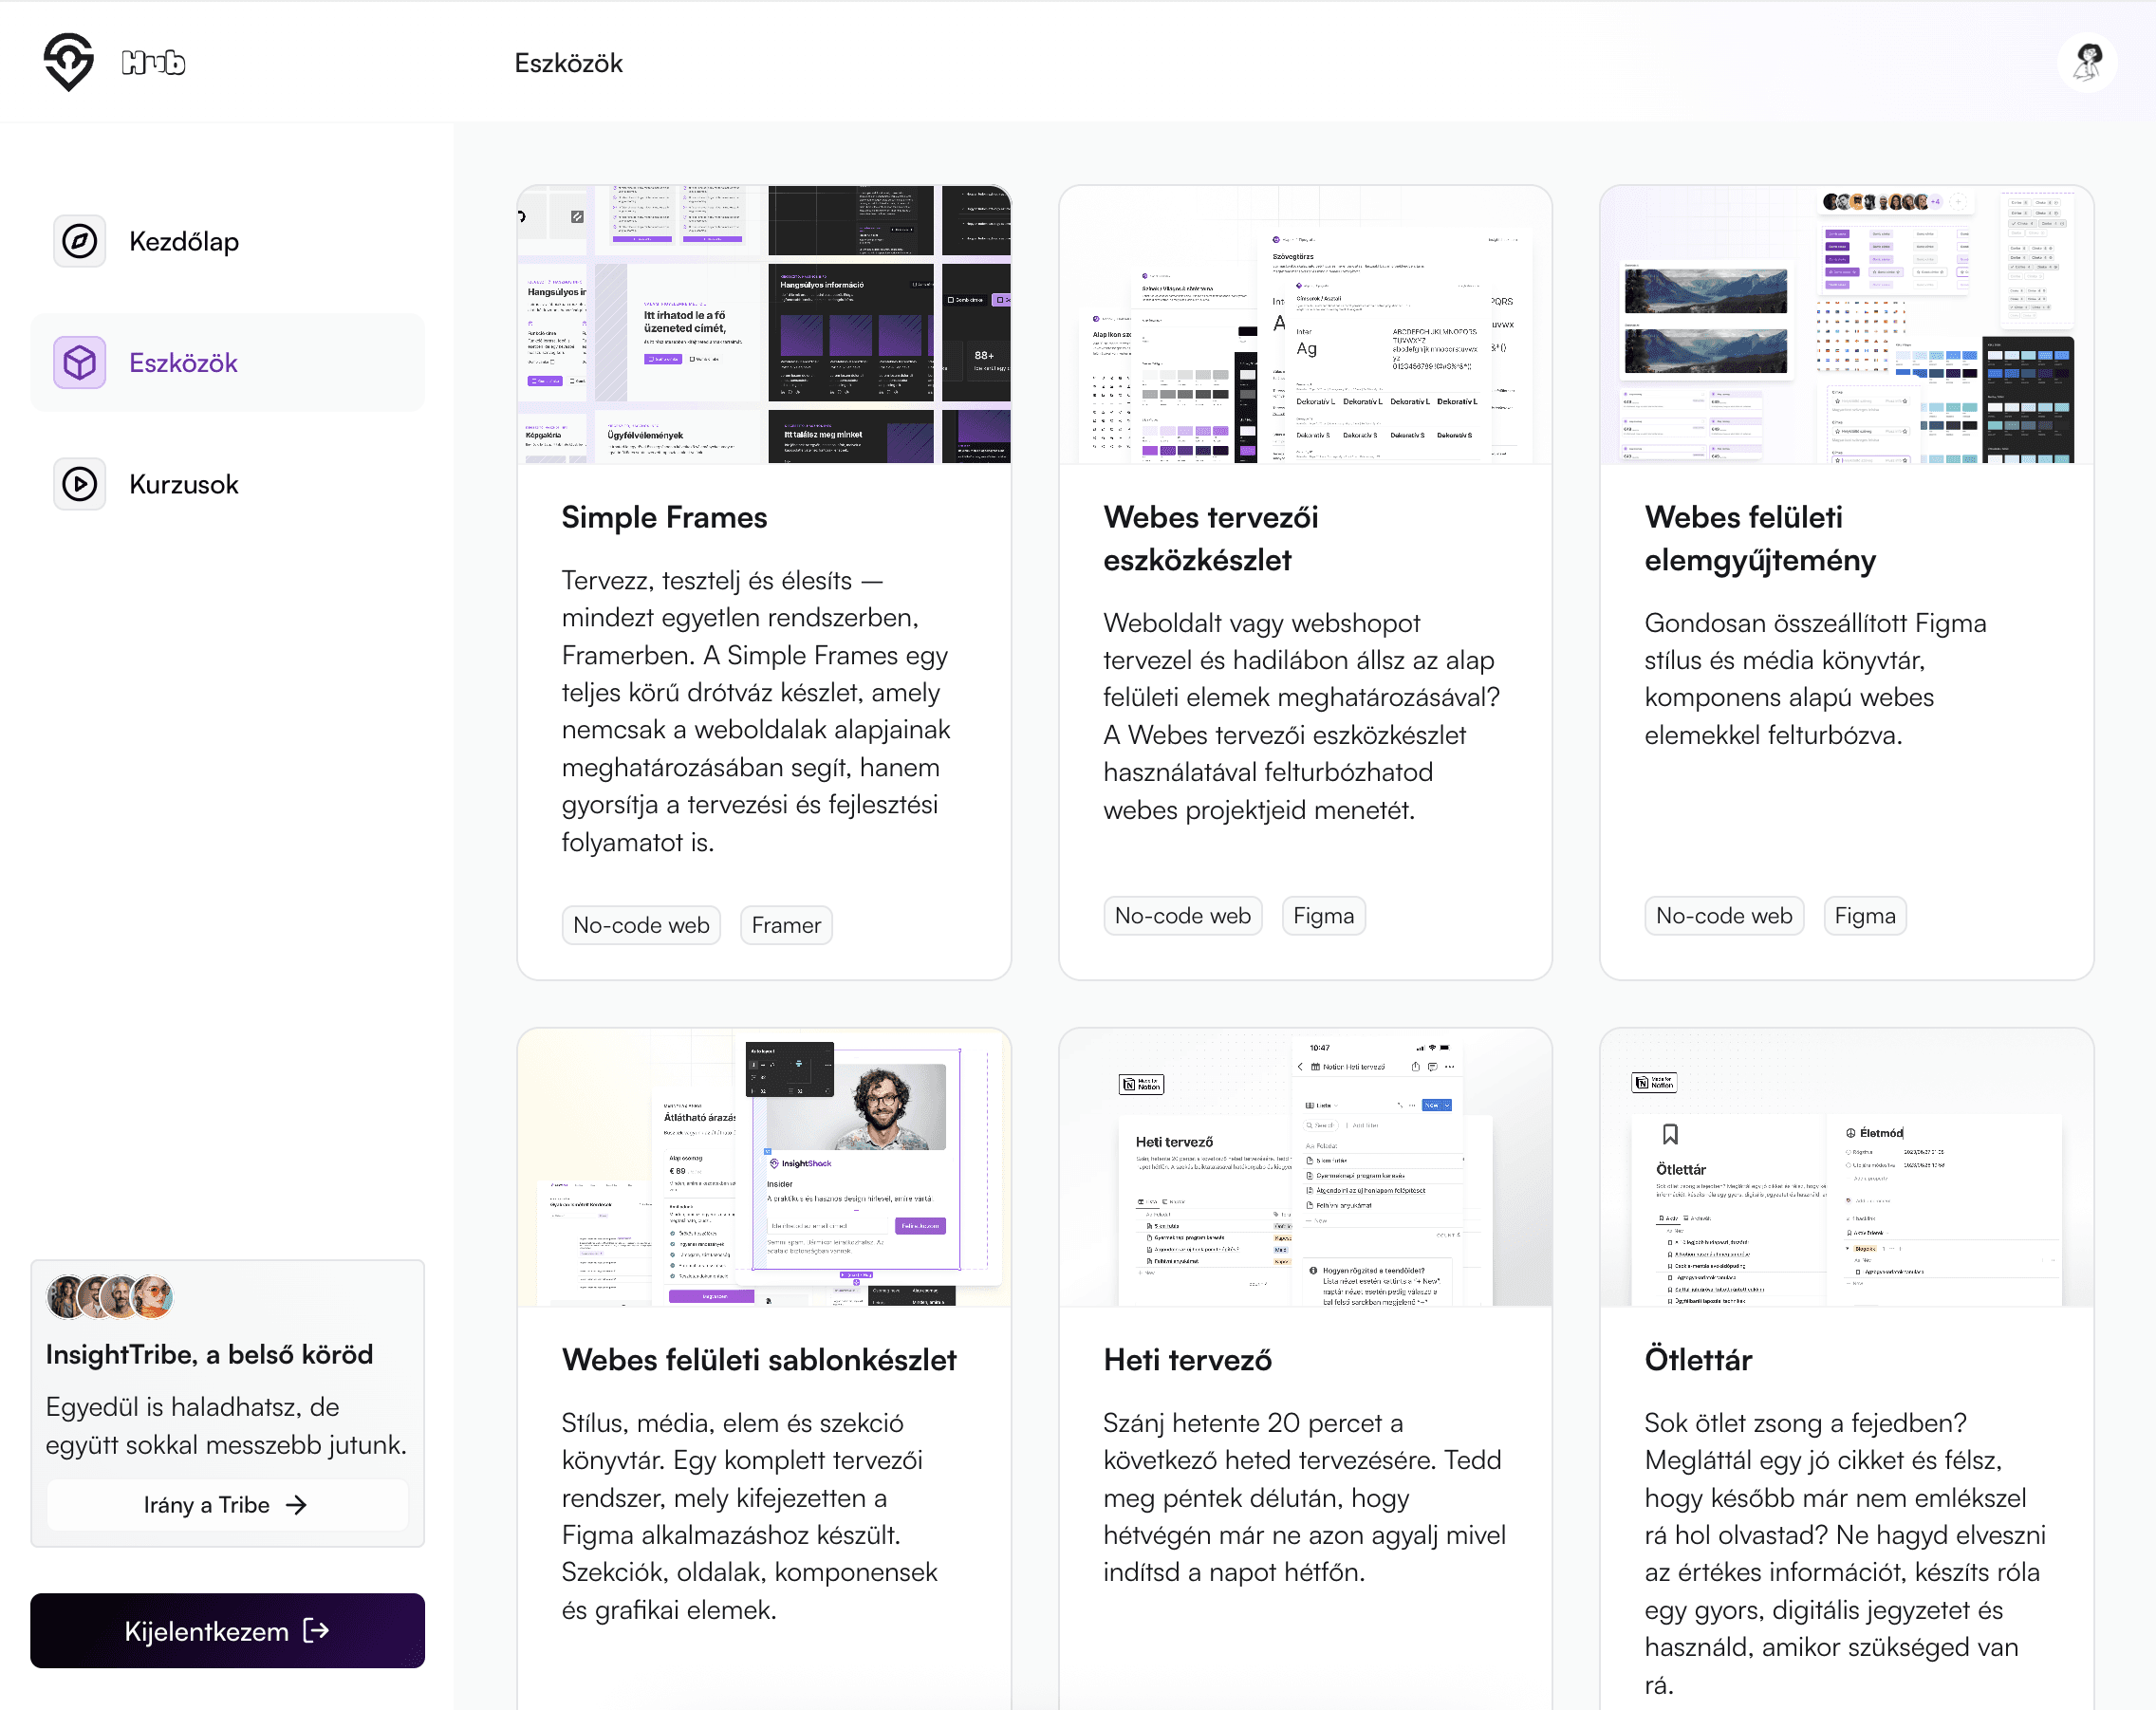Click the description starting 'Stílus, média, elem és szekció'
This screenshot has width=2156, height=1710.
750,1516
